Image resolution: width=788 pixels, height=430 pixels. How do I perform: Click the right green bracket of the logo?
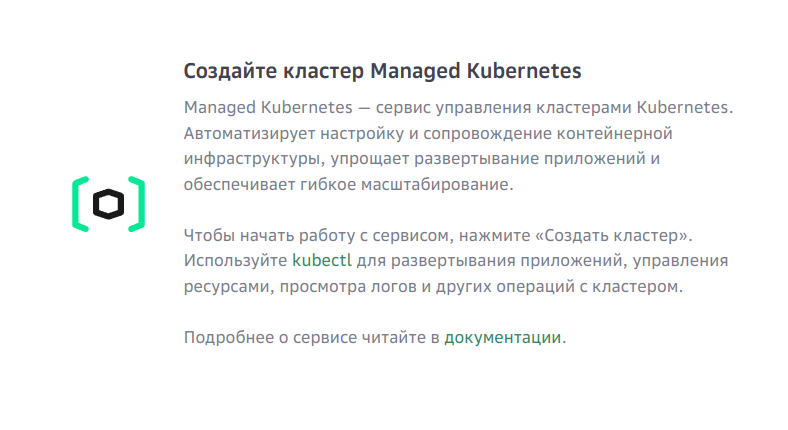click(x=137, y=204)
